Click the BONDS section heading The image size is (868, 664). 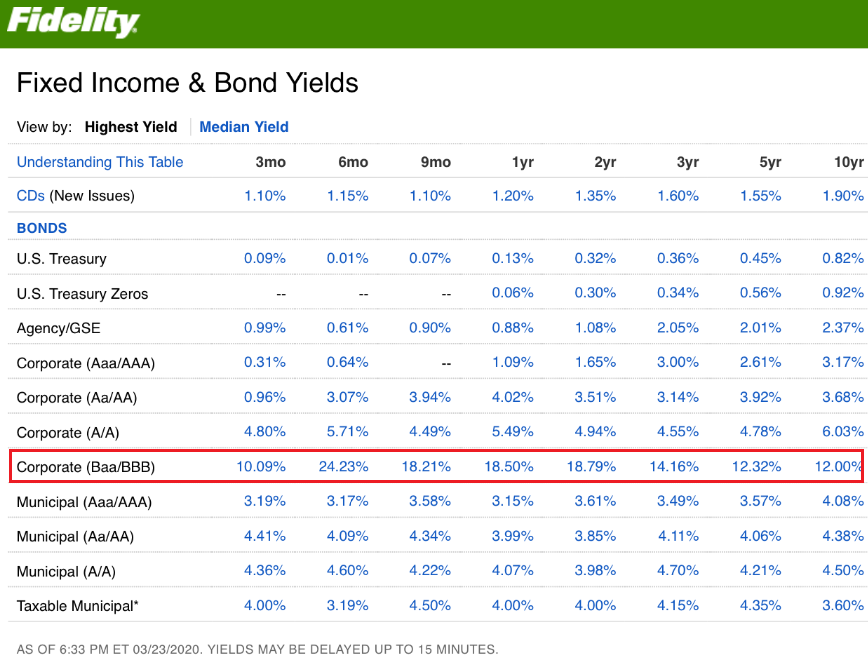point(42,228)
